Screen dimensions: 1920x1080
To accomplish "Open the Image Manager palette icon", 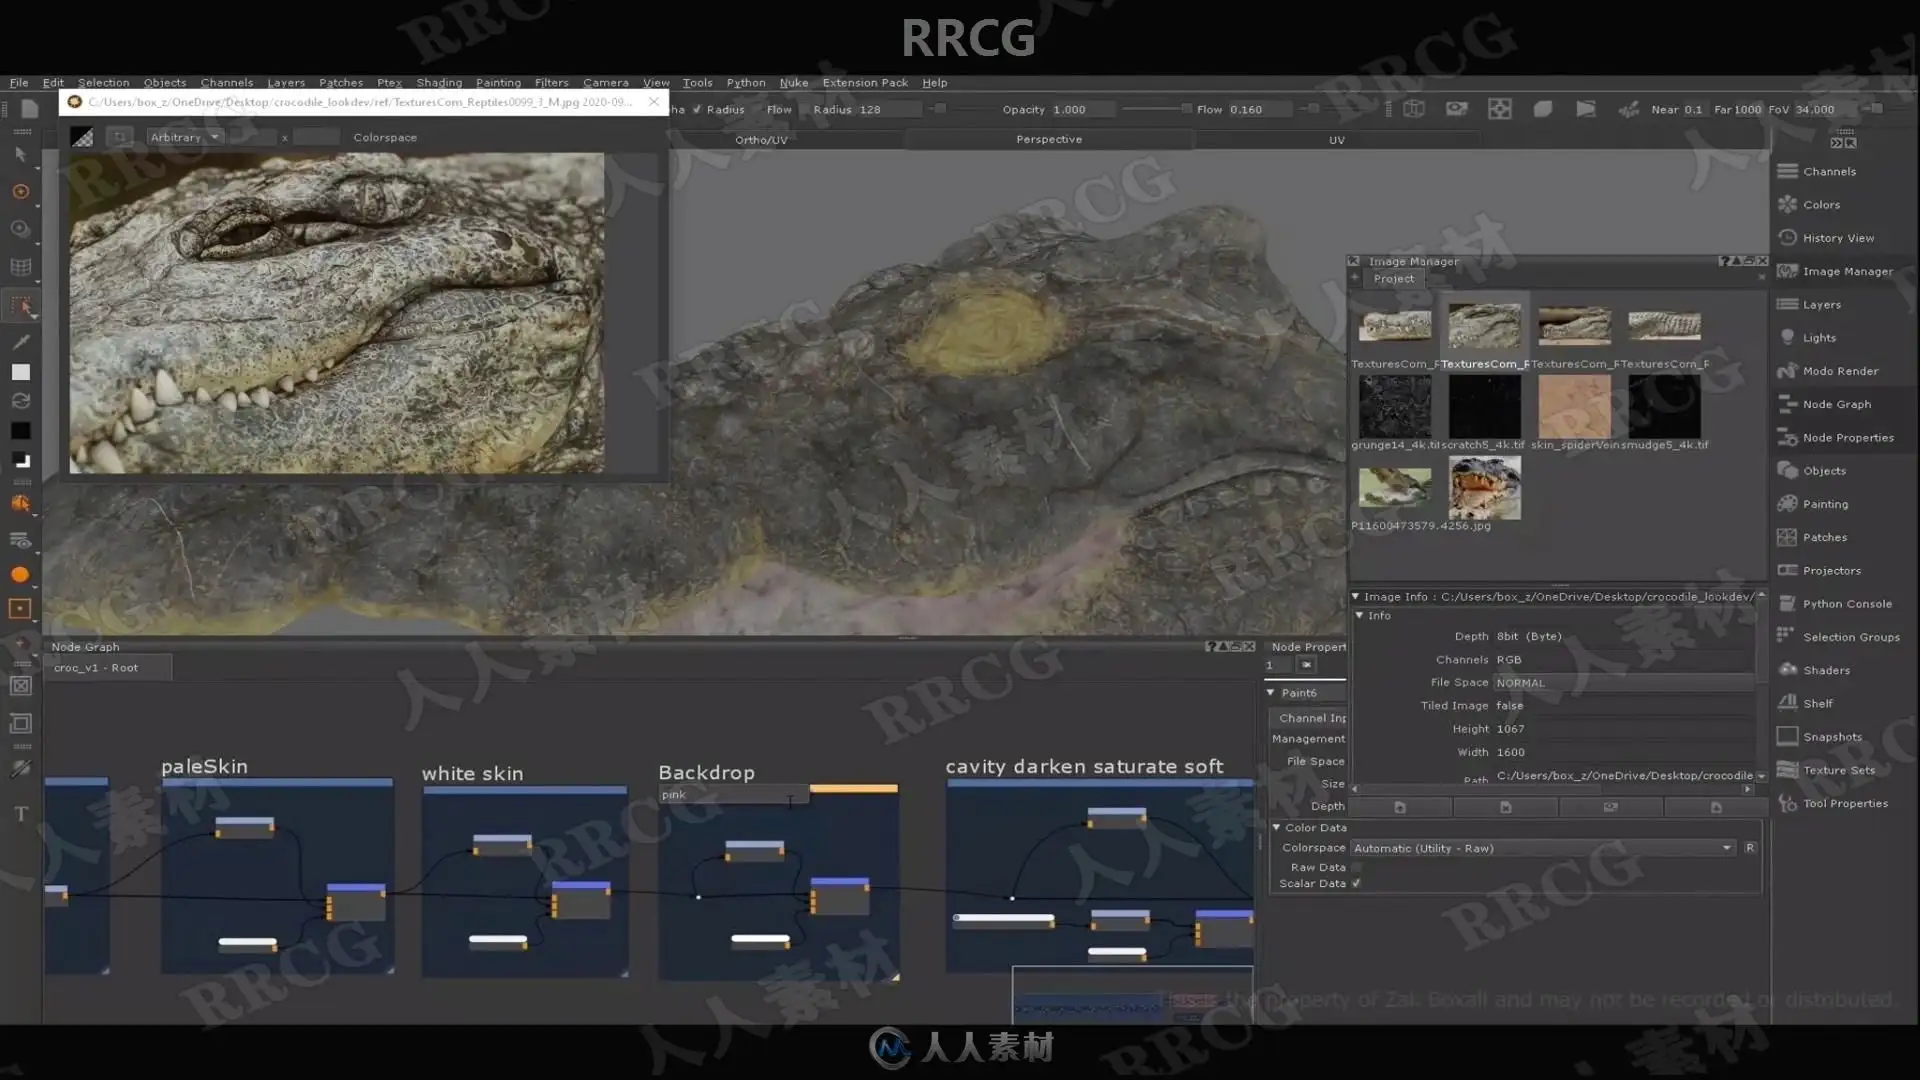I will (x=1788, y=271).
